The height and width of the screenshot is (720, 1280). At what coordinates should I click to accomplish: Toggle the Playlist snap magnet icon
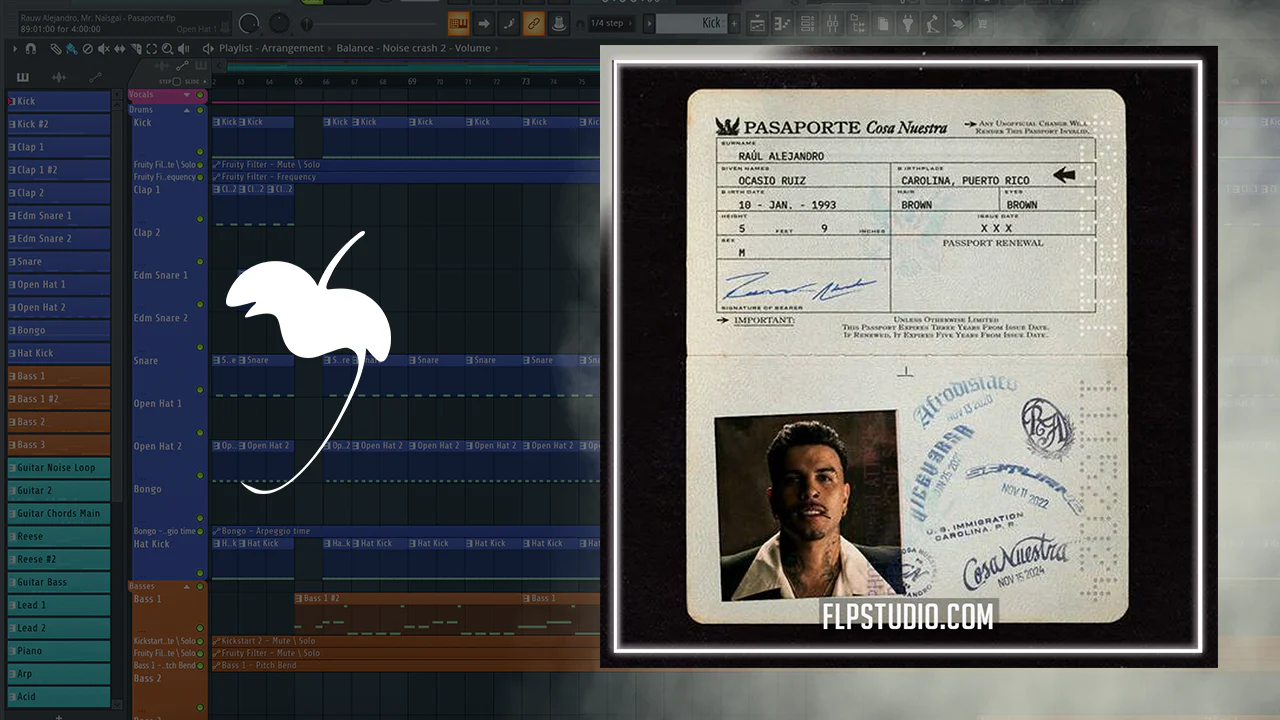[x=31, y=48]
